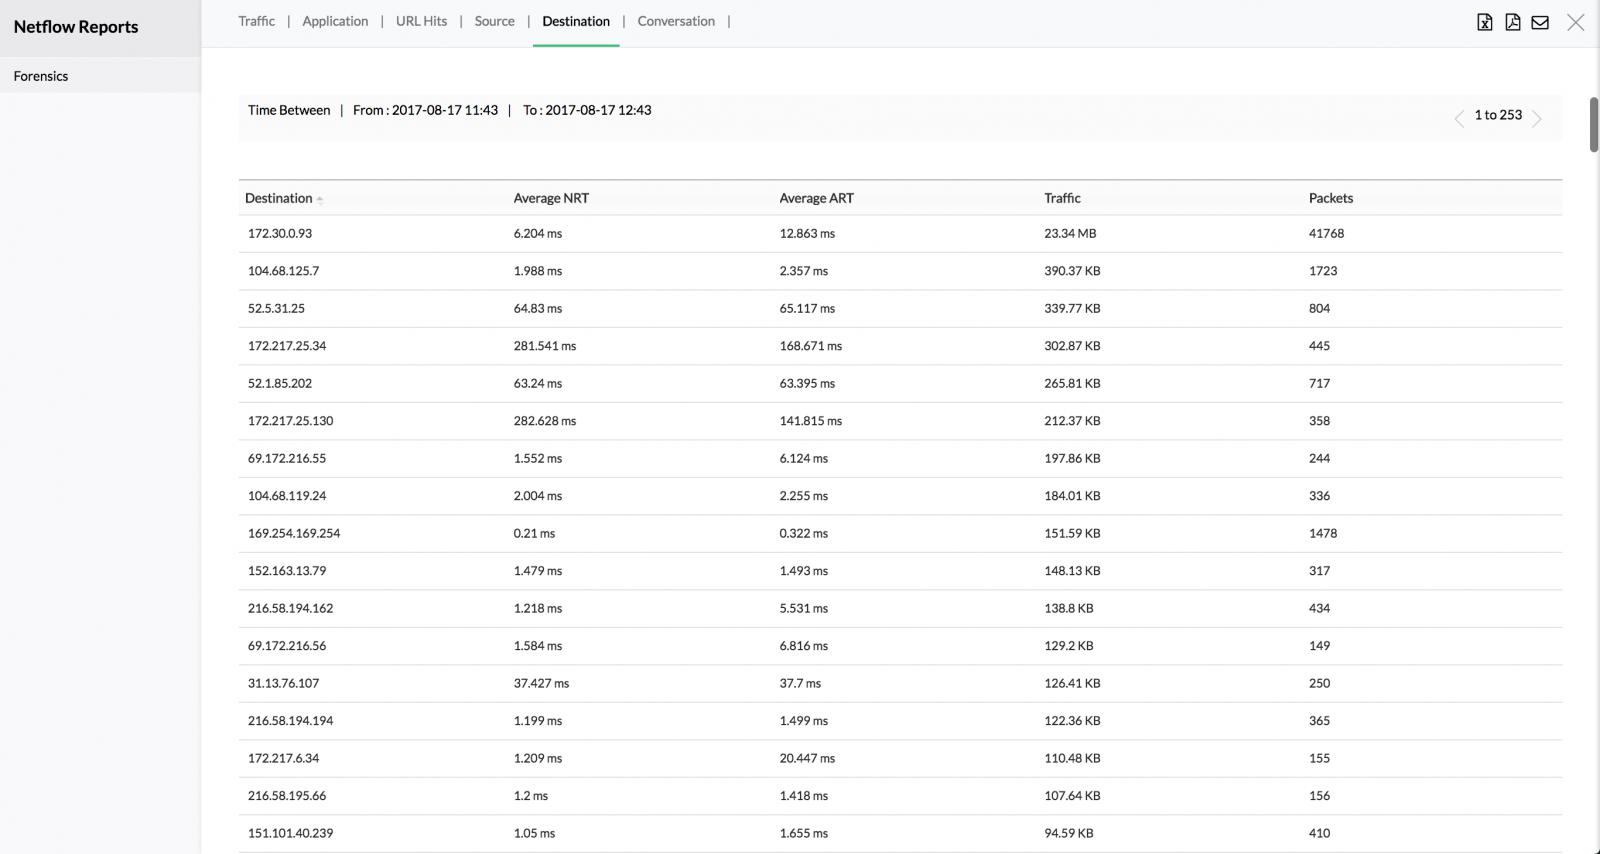Click the packet count 410
The height and width of the screenshot is (854, 1600).
pyautogui.click(x=1320, y=833)
